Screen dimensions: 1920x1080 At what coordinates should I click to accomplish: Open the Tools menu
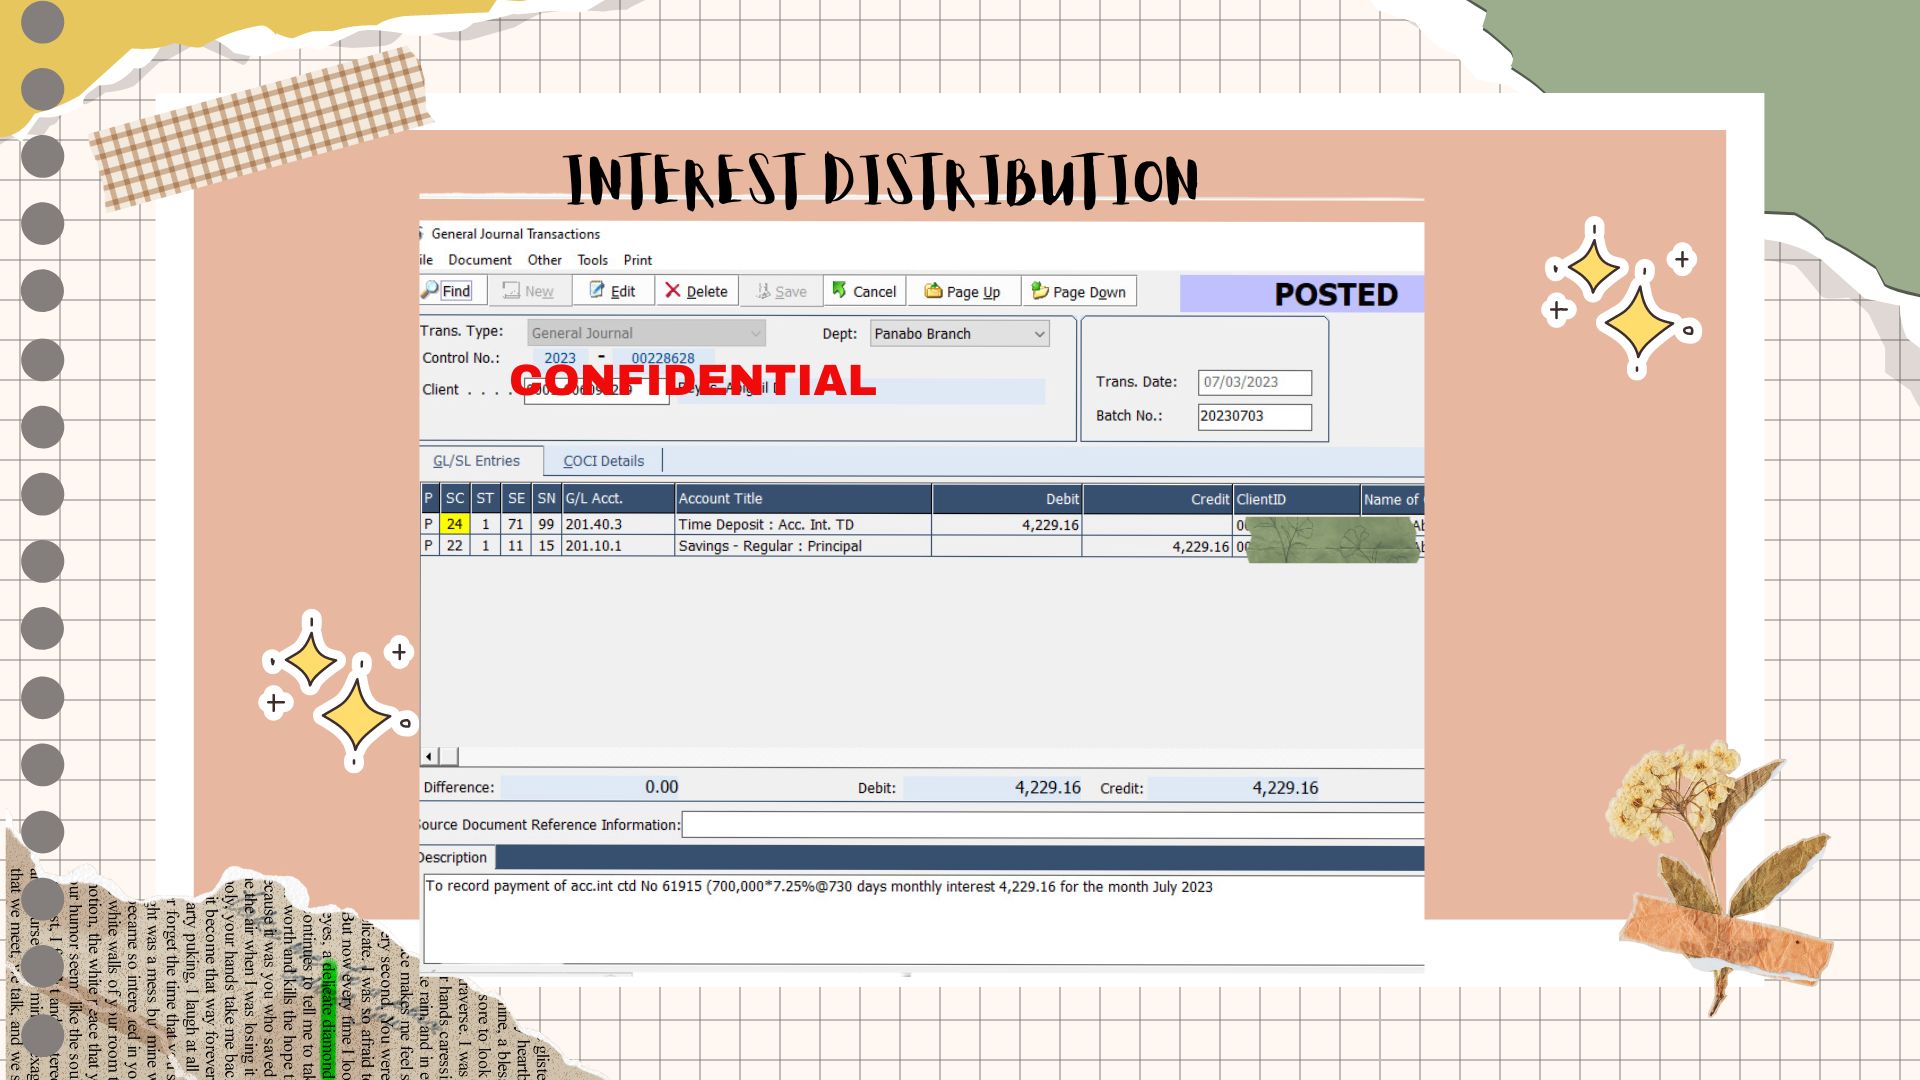[592, 260]
